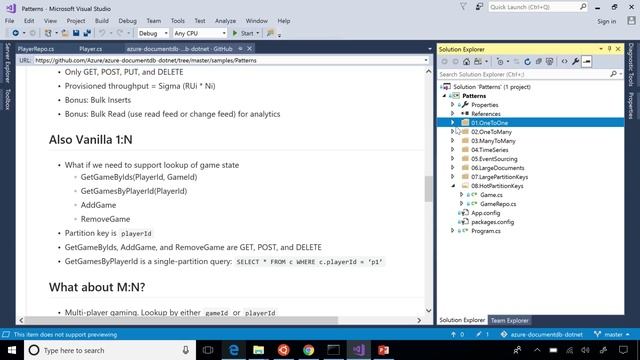
Task: Click the find in files toolbar icon
Action: point(270,33)
